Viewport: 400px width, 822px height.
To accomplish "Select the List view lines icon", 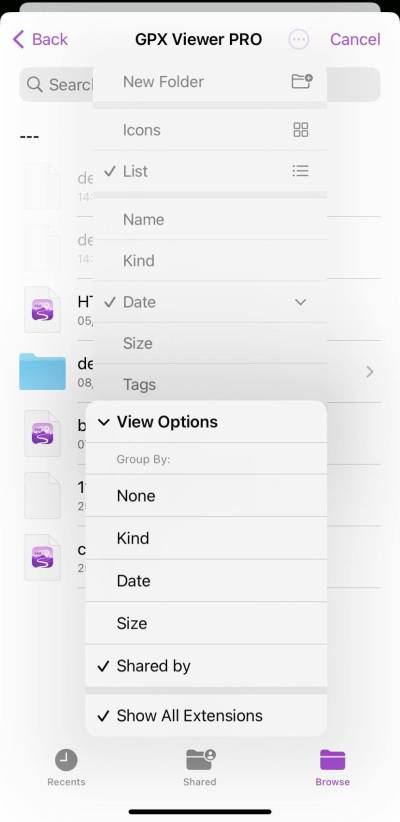I will tap(300, 171).
